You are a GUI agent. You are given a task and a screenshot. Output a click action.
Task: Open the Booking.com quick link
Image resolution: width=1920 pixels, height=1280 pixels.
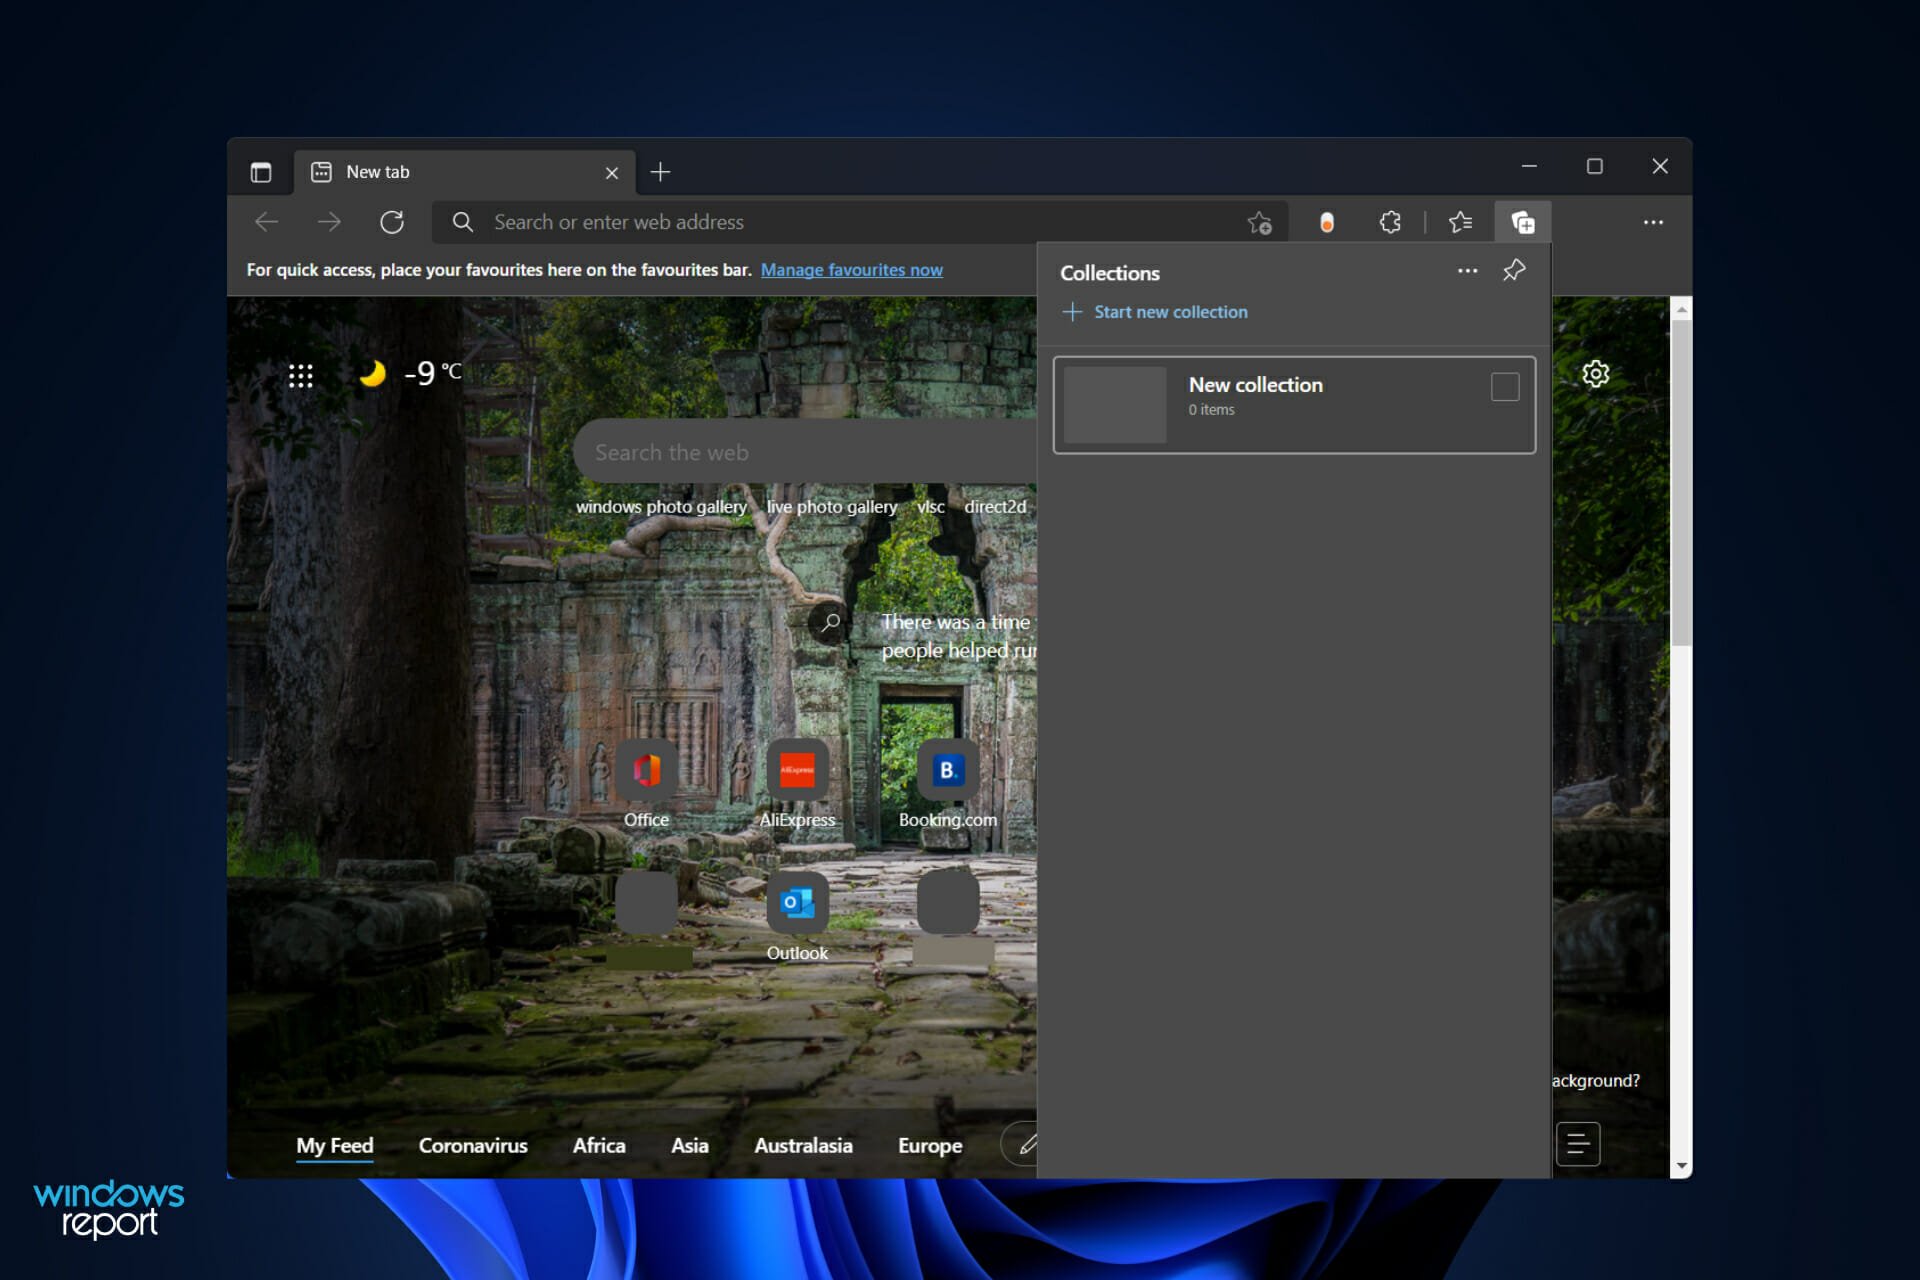click(948, 786)
